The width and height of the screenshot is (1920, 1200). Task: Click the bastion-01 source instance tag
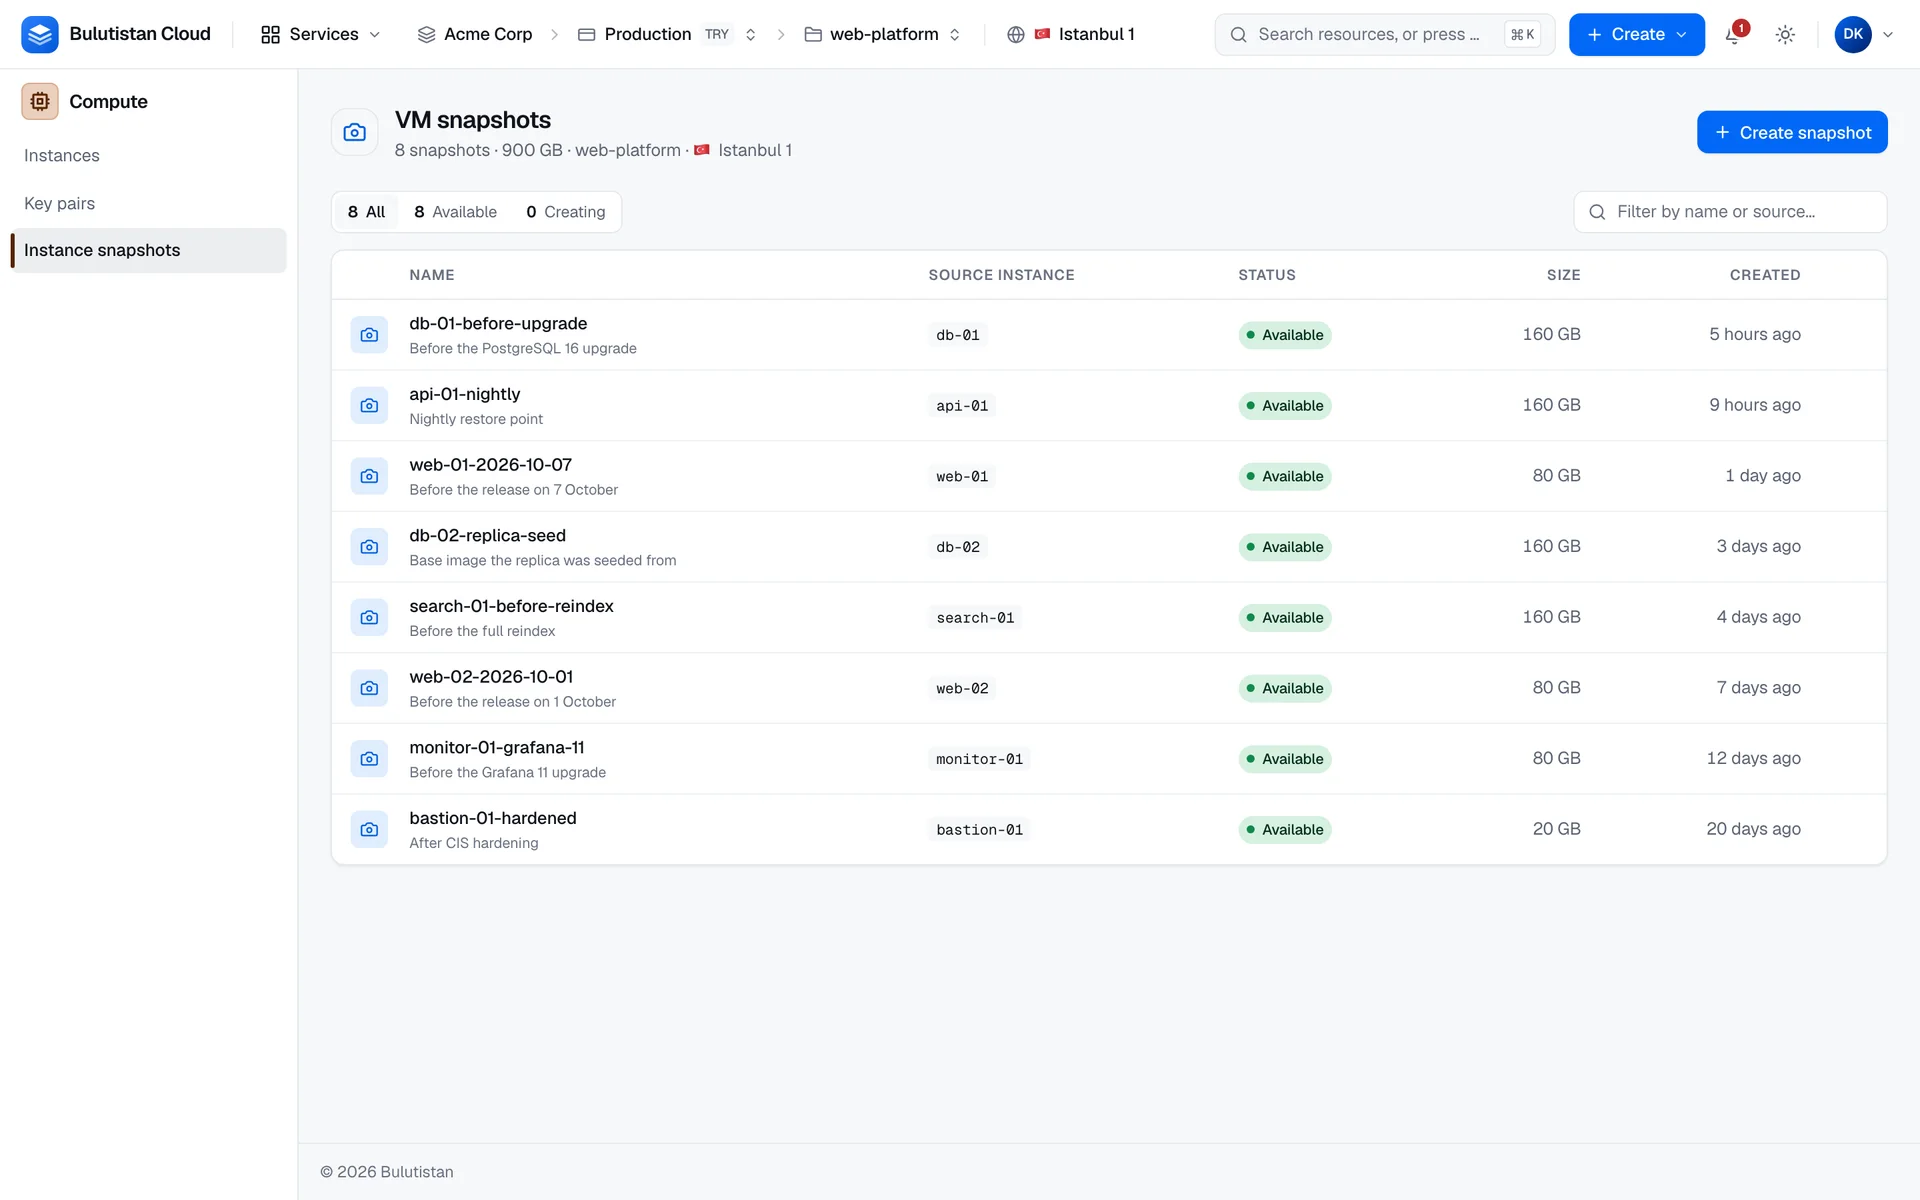[x=979, y=830]
